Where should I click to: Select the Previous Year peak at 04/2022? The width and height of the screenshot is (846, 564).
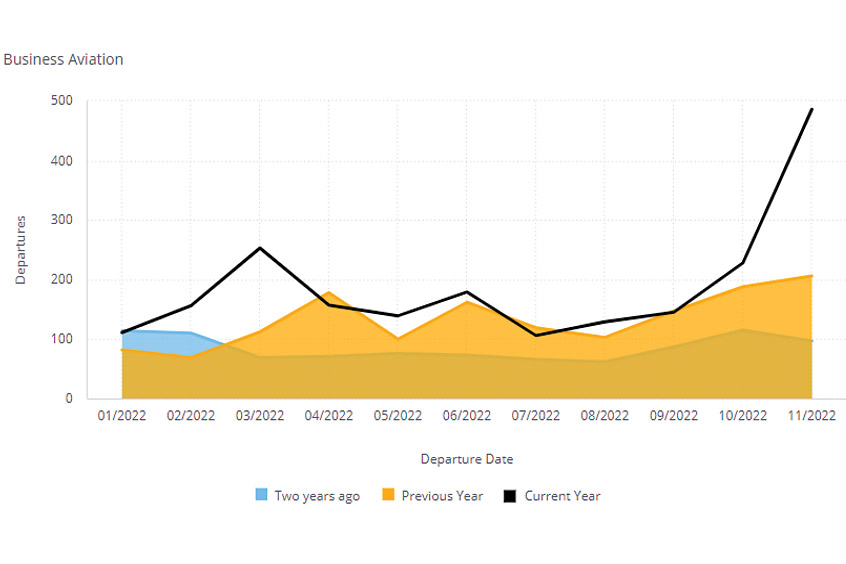click(329, 292)
